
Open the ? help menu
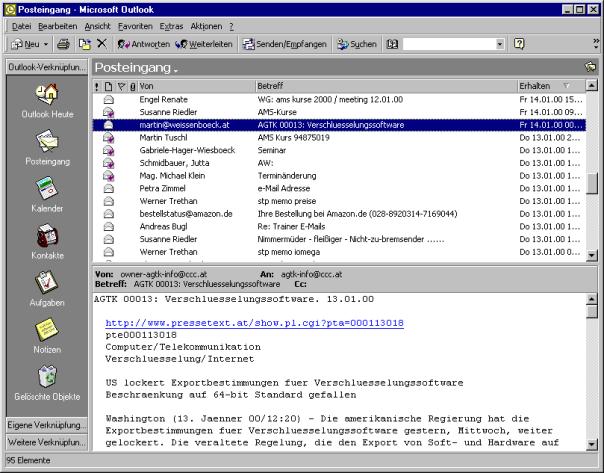[x=232, y=27]
